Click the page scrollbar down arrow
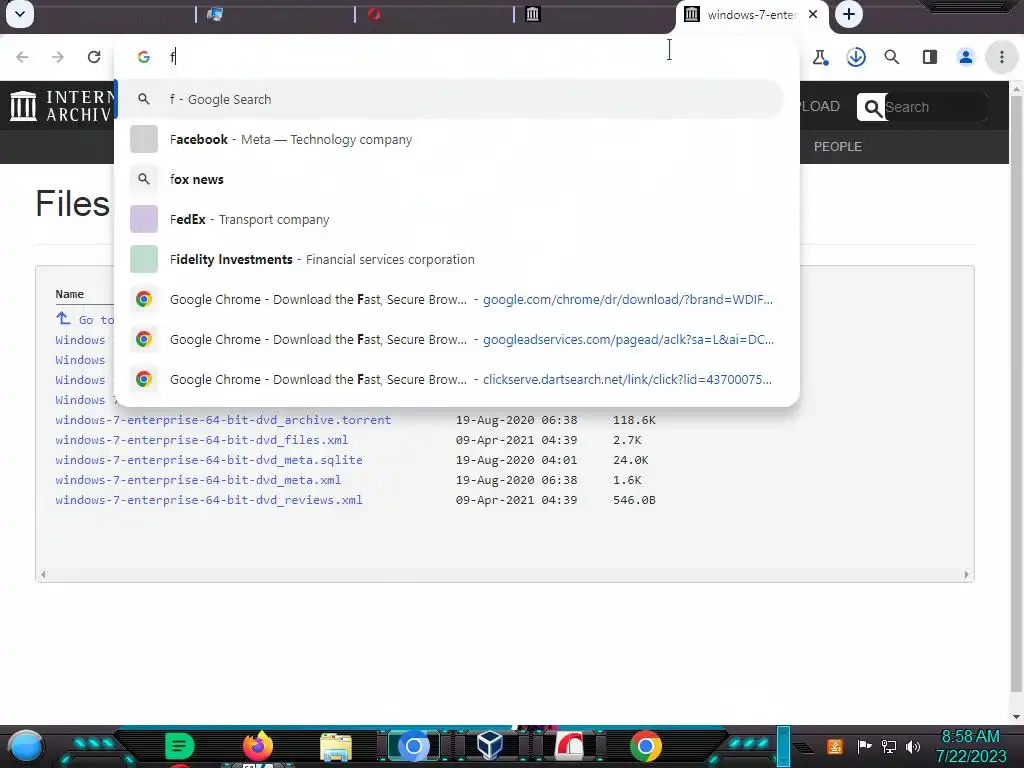This screenshot has height=768, width=1024. (x=1016, y=716)
